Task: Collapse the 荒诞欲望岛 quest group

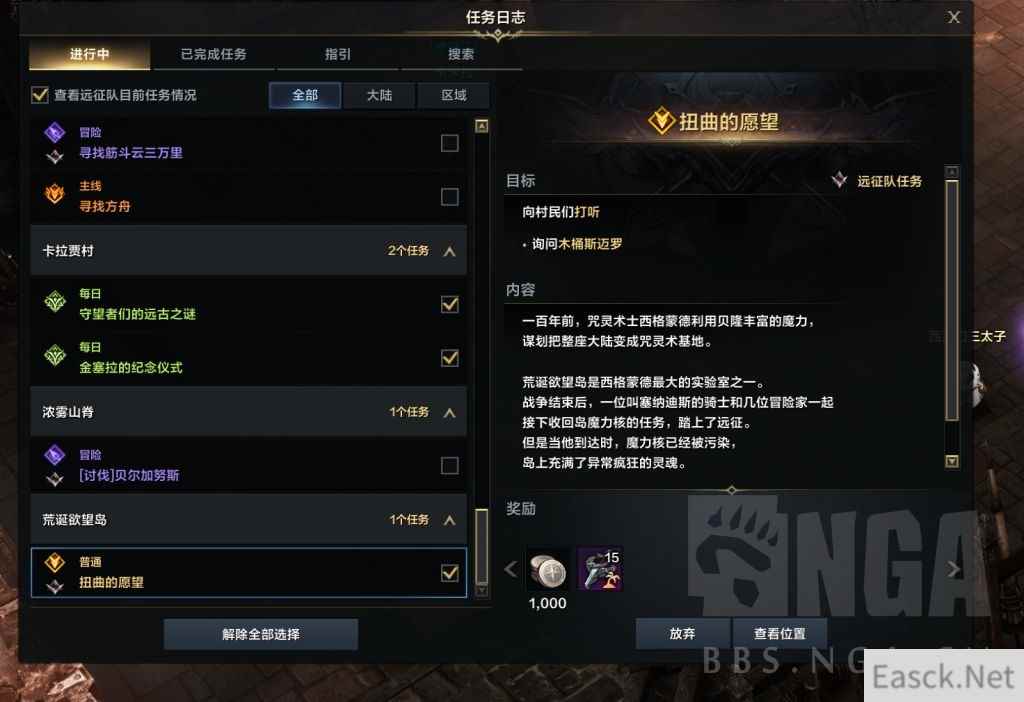Action: click(x=449, y=520)
